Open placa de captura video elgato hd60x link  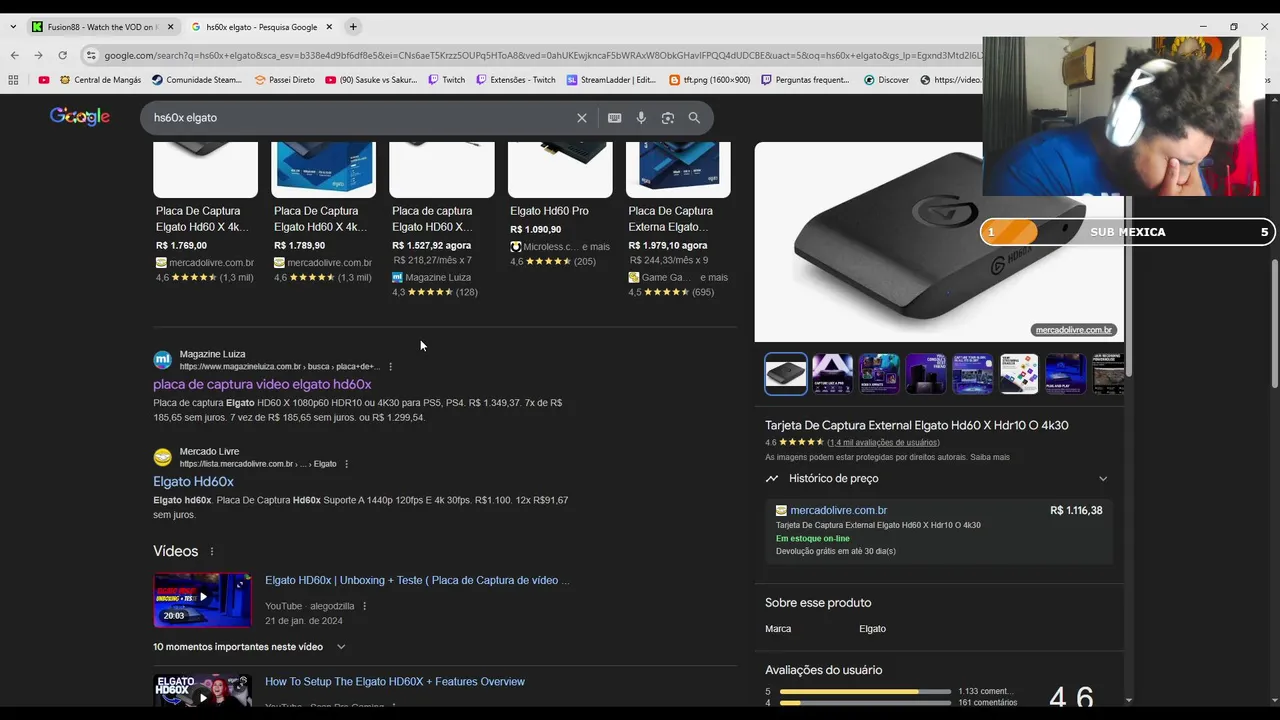coord(262,384)
